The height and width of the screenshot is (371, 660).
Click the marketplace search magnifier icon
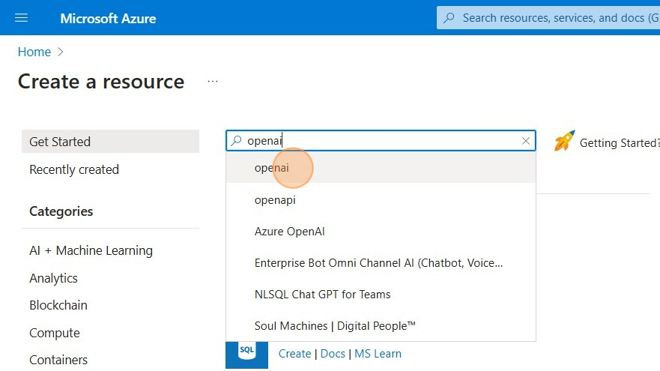click(x=237, y=140)
